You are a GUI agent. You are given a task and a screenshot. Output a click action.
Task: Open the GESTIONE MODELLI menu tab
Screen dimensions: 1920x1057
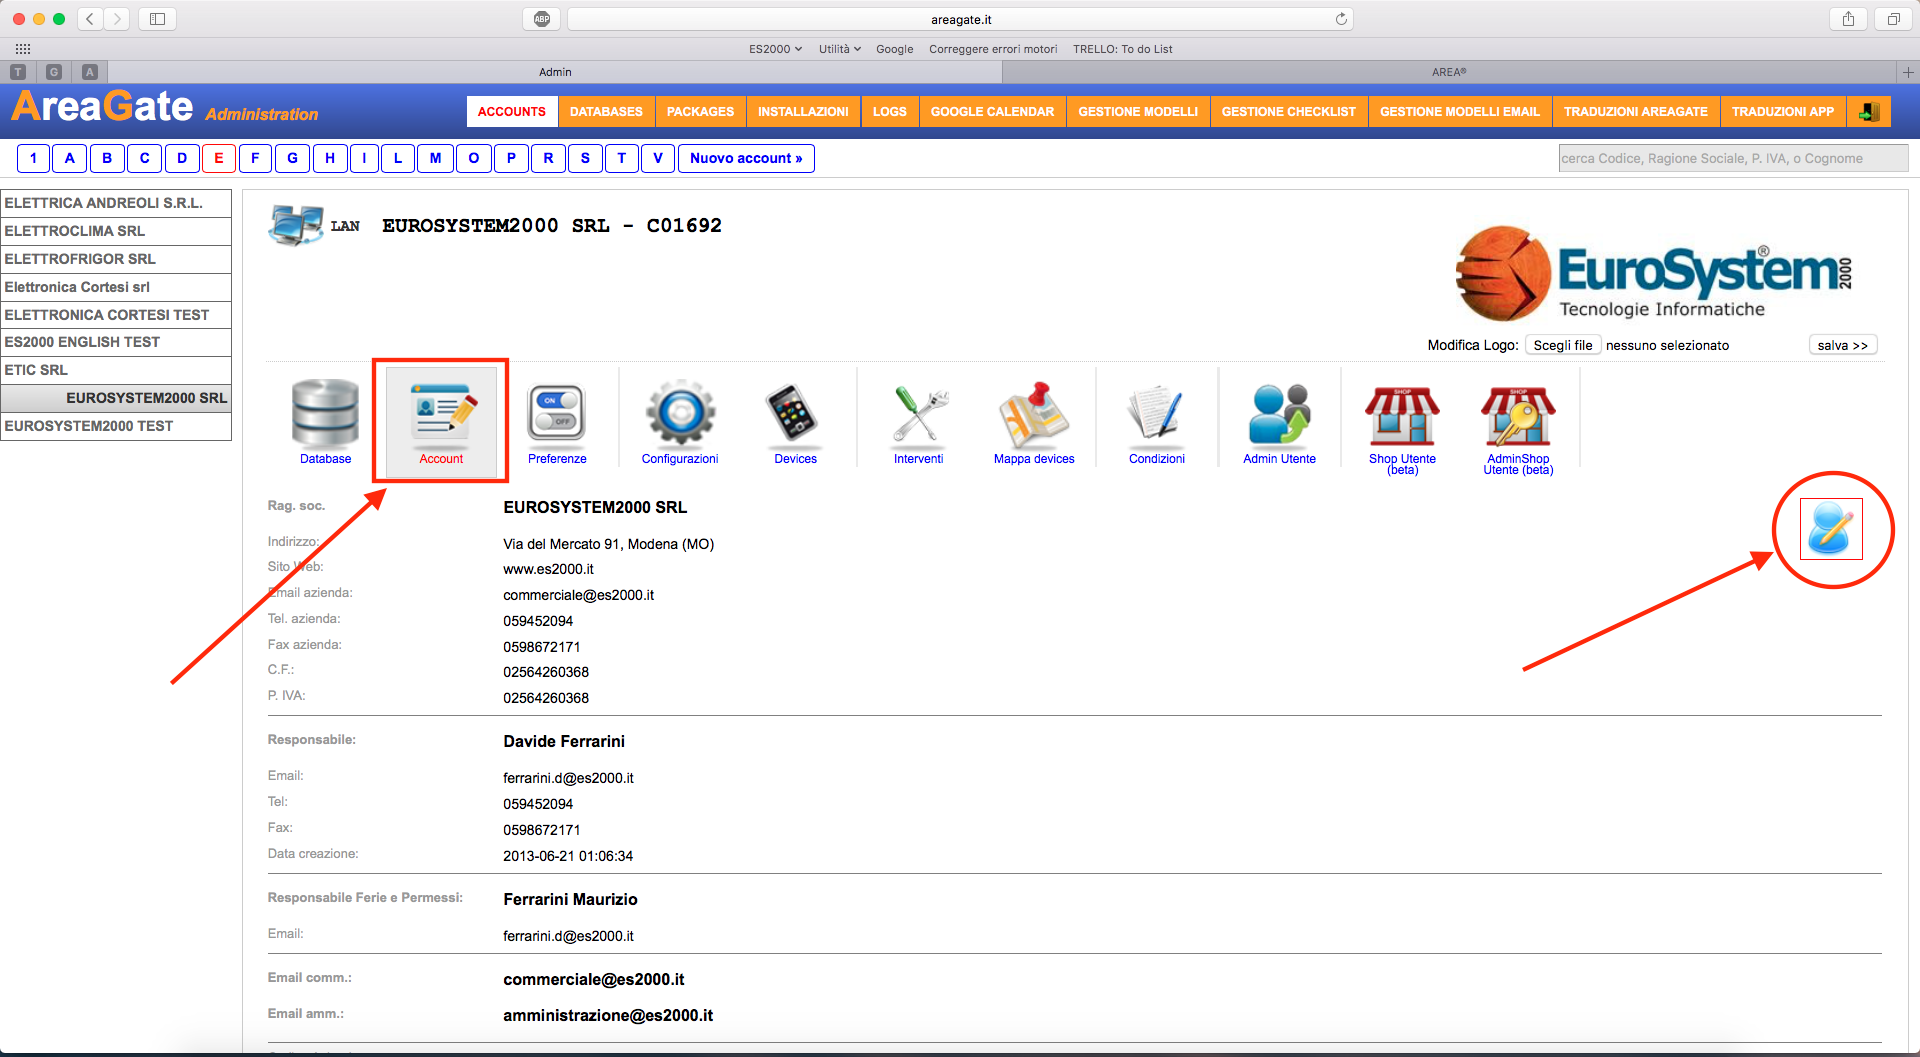coord(1138,112)
